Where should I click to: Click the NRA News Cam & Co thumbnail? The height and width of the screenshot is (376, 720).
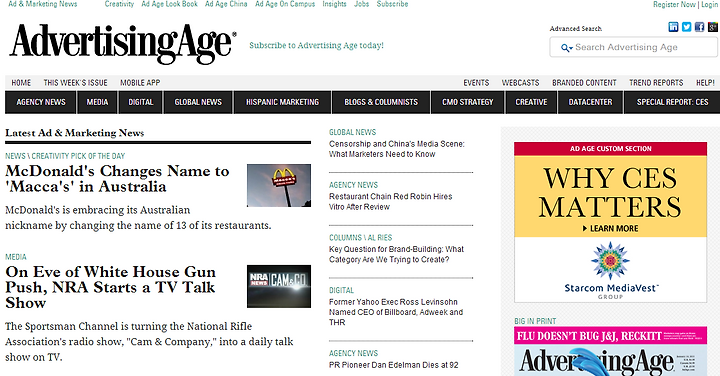(x=279, y=286)
